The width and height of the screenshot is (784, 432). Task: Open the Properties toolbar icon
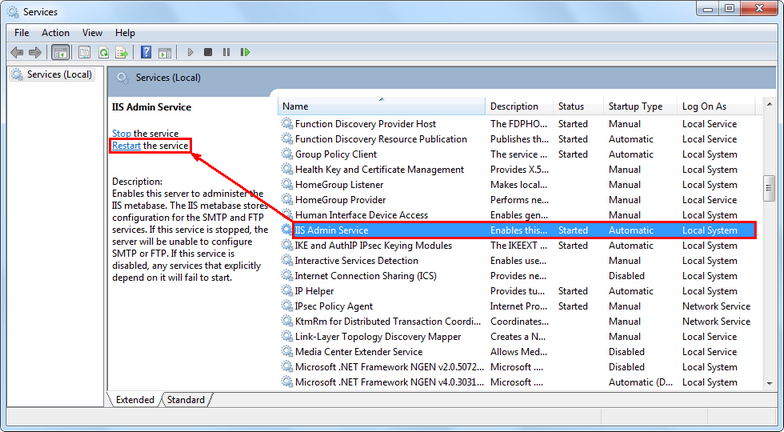click(x=84, y=52)
